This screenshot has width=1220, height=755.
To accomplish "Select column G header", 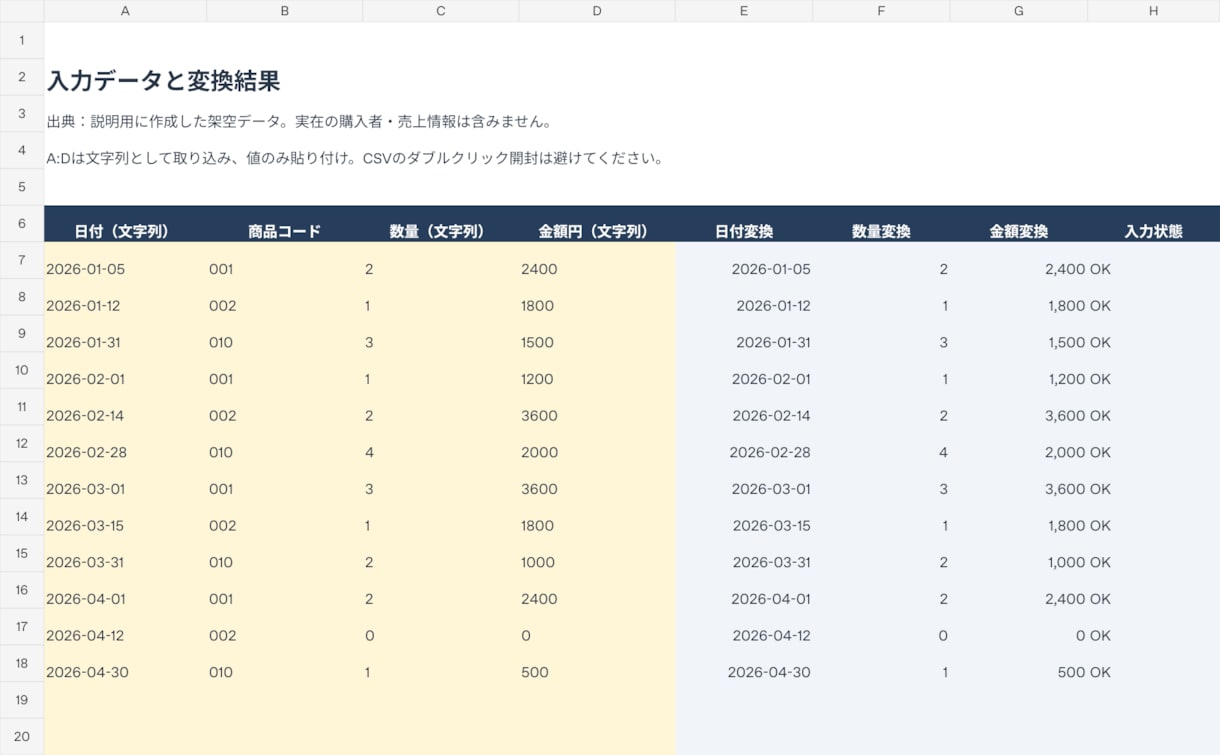I will 1019,11.
